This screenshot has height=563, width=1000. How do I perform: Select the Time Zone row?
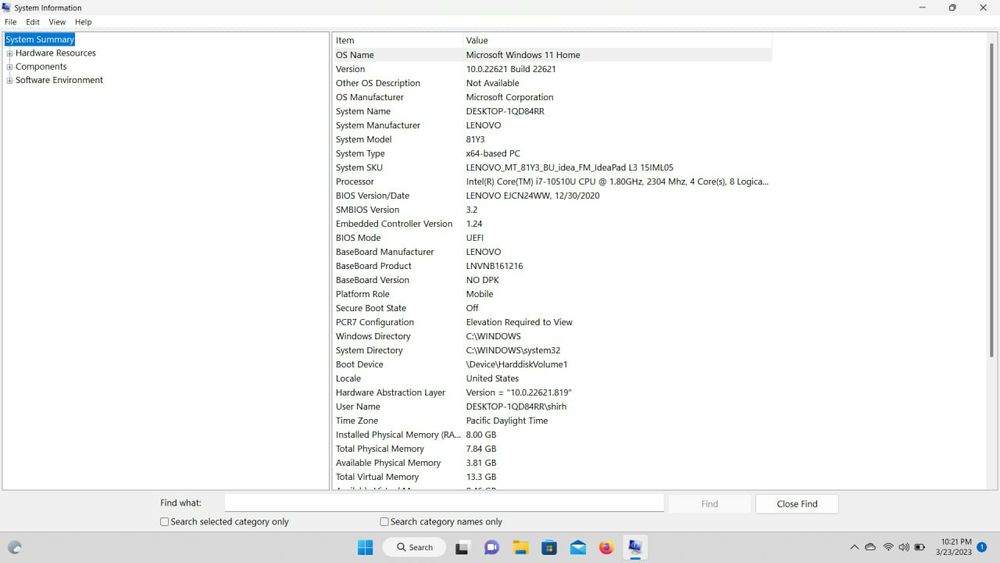[552, 420]
